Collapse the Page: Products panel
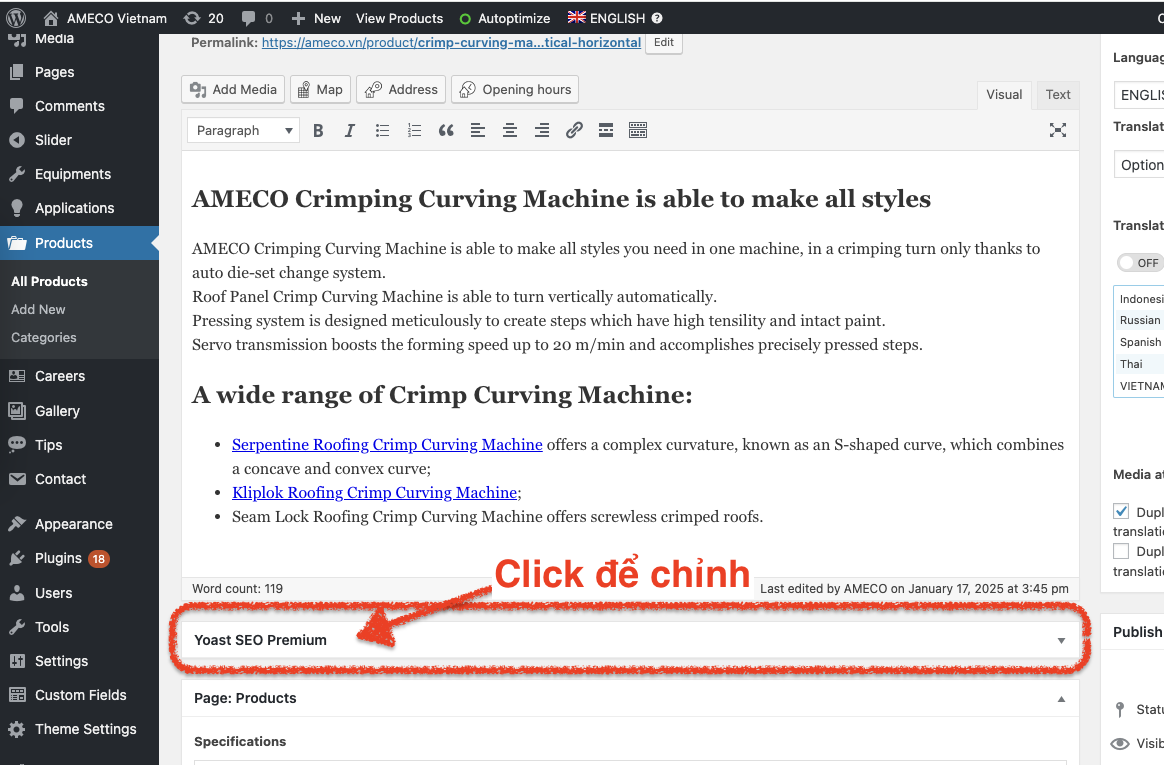The image size is (1164, 765). click(x=1061, y=698)
